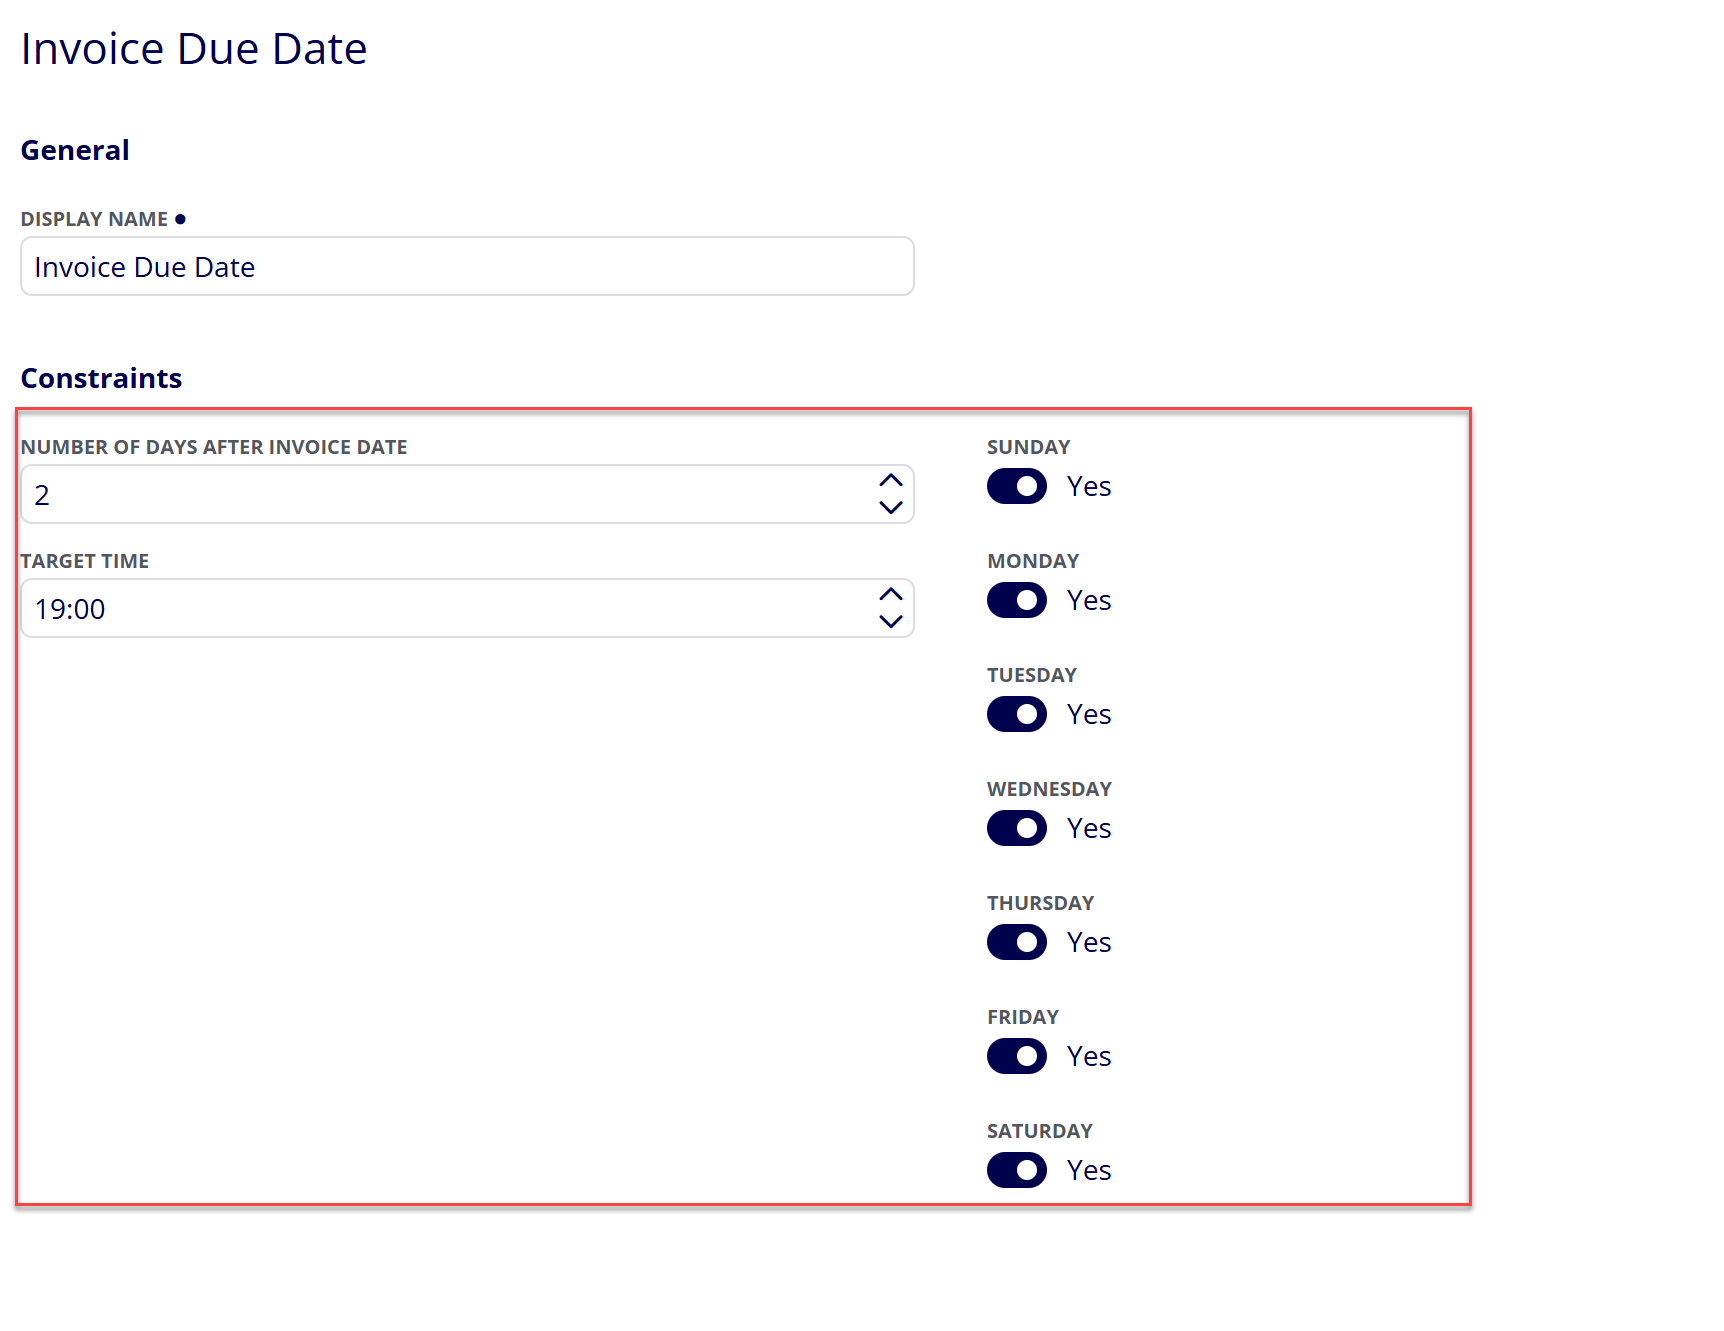Decrease target time with down chevron
The image size is (1724, 1331).
point(891,621)
